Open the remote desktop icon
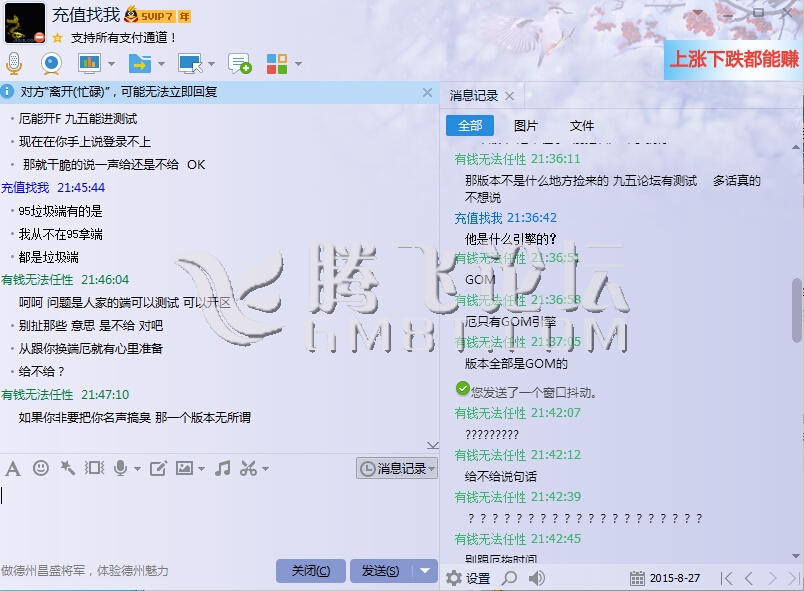Image resolution: width=804 pixels, height=591 pixels. pyautogui.click(x=190, y=64)
